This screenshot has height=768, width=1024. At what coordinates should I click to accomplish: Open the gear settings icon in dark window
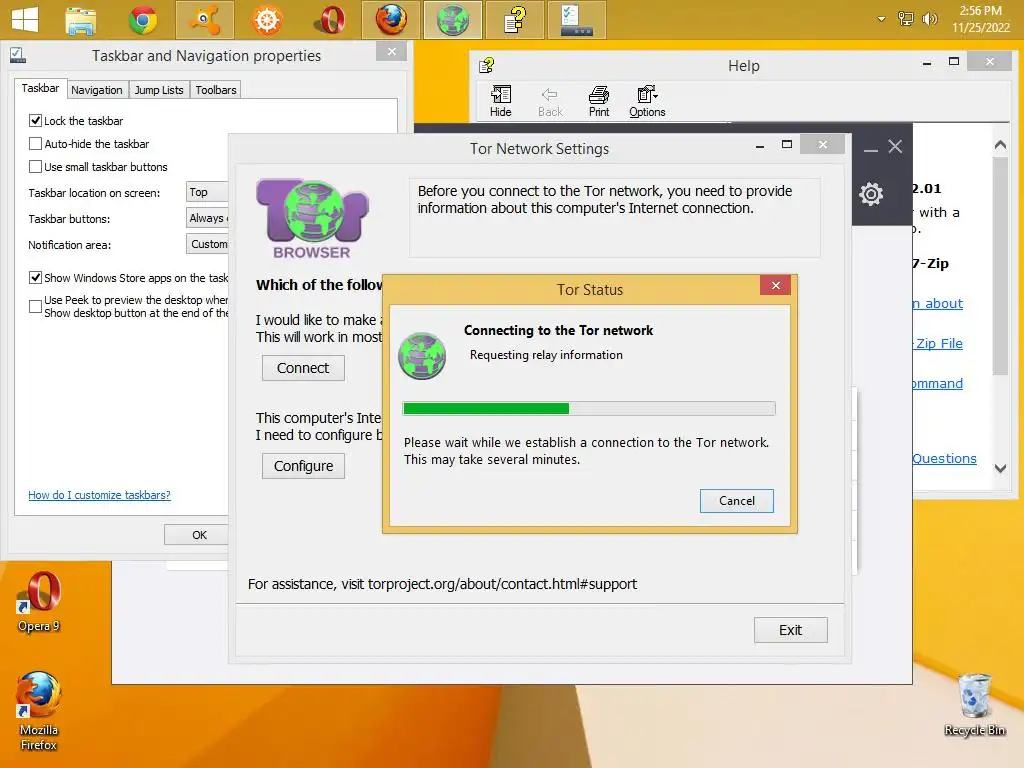[871, 194]
